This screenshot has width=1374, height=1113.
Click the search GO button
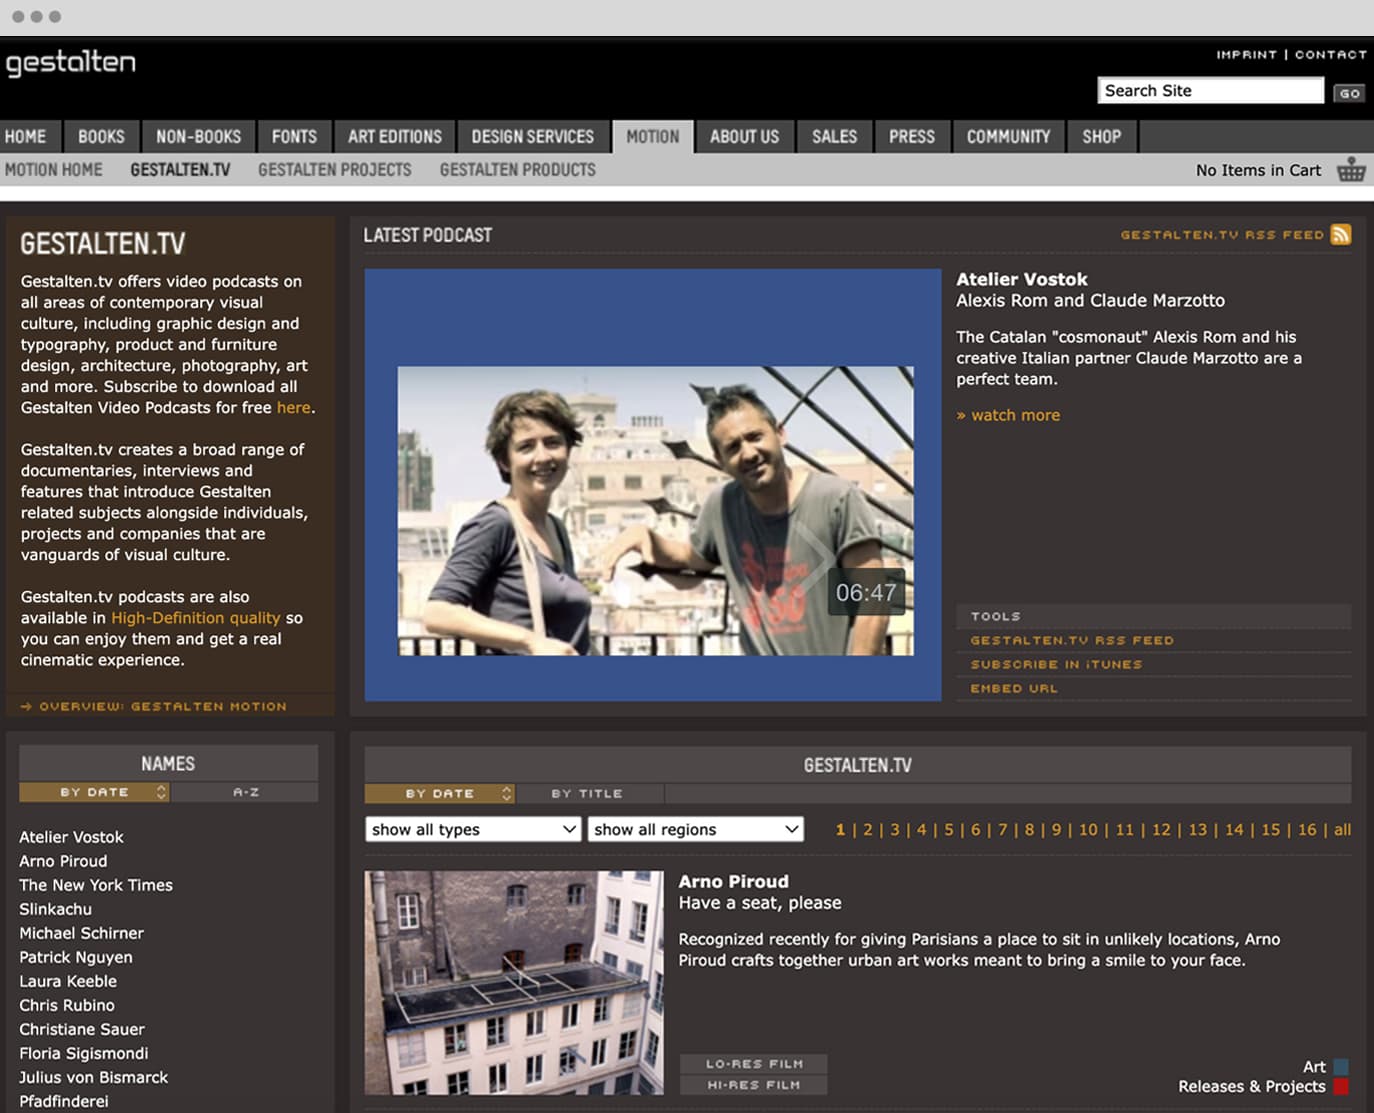(1349, 93)
